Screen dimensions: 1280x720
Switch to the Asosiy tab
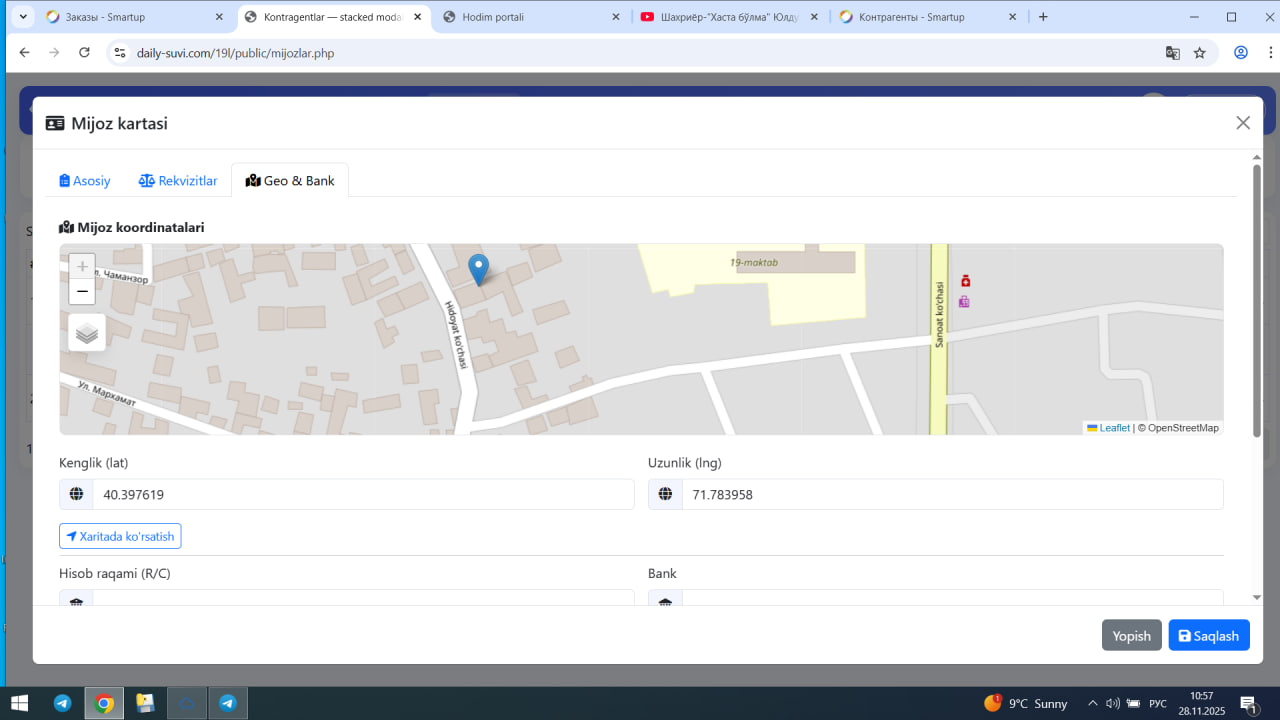85,181
